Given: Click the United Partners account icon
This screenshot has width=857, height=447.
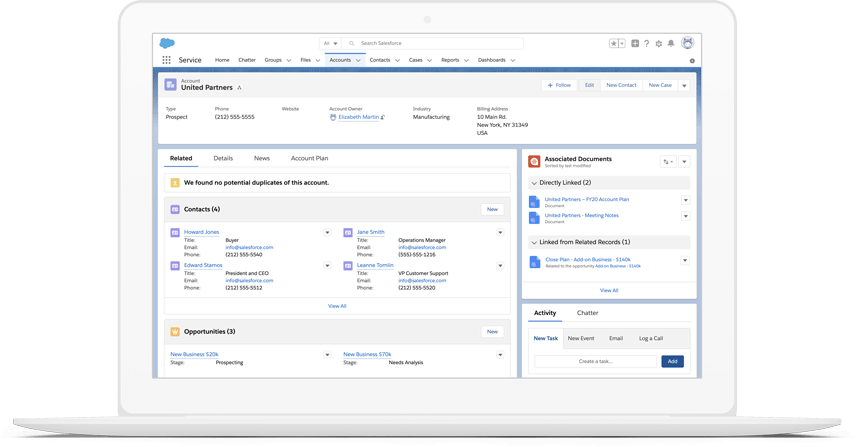Looking at the screenshot, I should [x=171, y=85].
